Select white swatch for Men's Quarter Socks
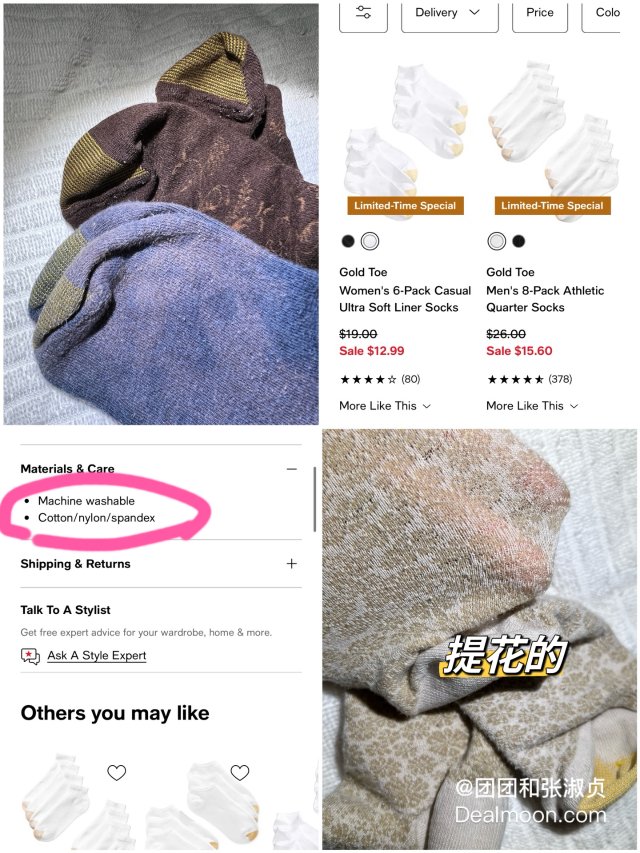 (496, 241)
